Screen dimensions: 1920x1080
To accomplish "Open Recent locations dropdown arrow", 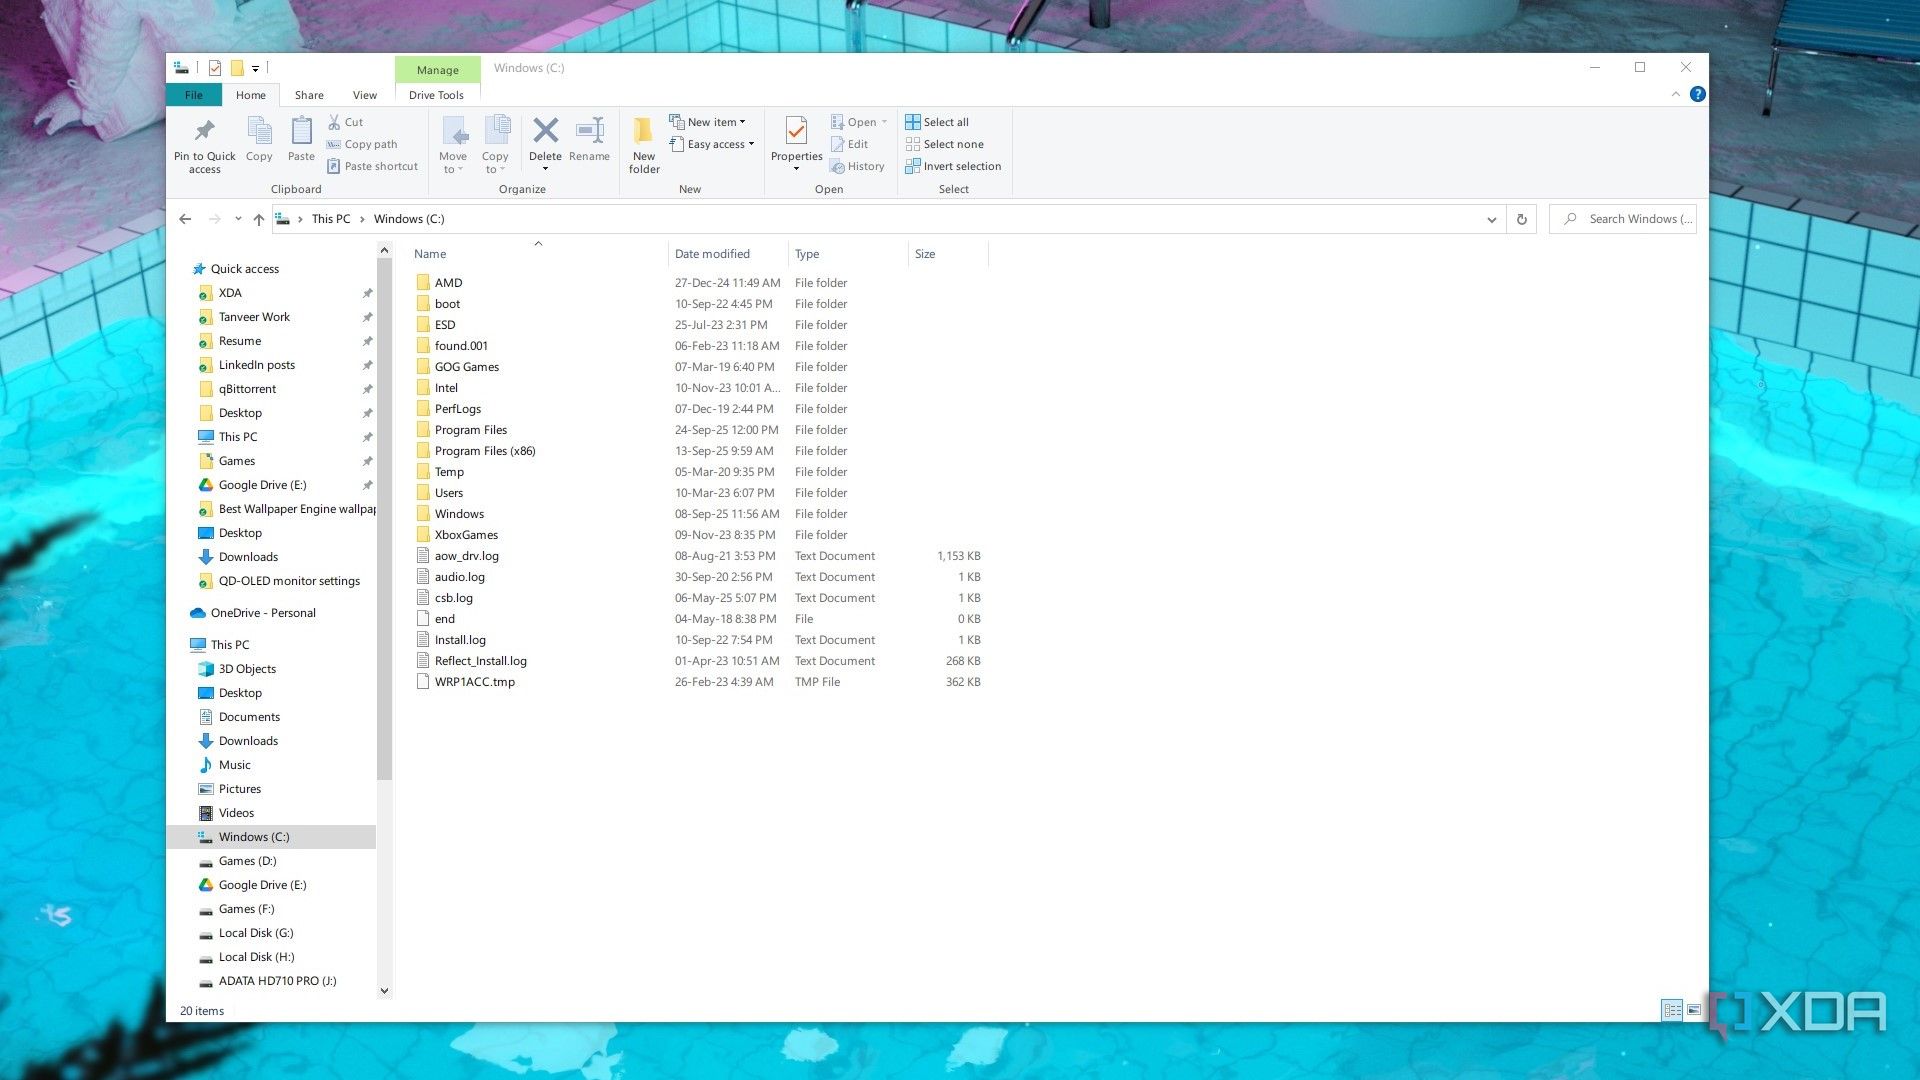I will (238, 219).
